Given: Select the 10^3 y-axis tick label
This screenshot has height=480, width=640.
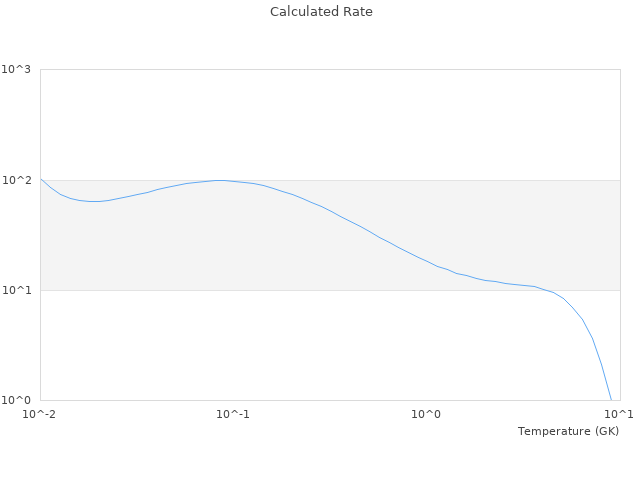Looking at the screenshot, I should (16, 70).
